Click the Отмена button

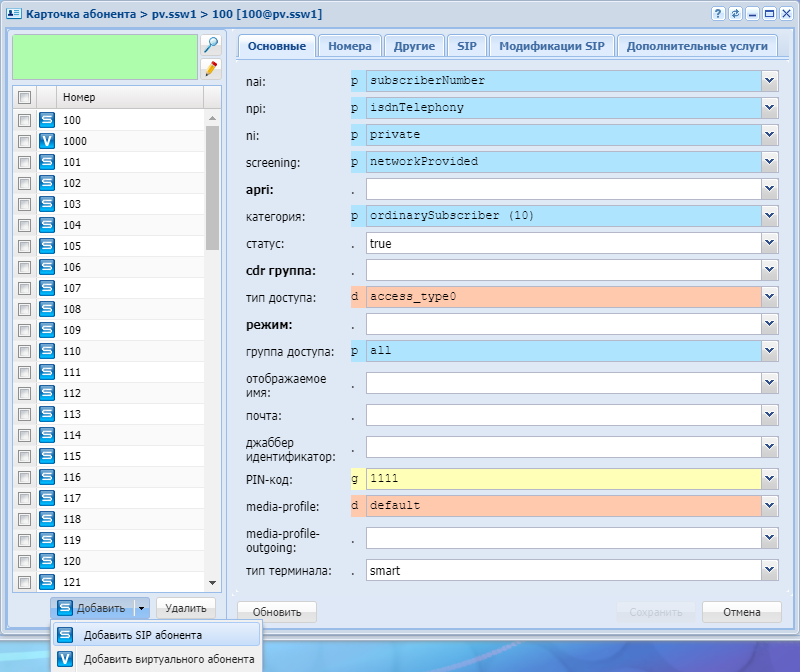click(x=741, y=612)
